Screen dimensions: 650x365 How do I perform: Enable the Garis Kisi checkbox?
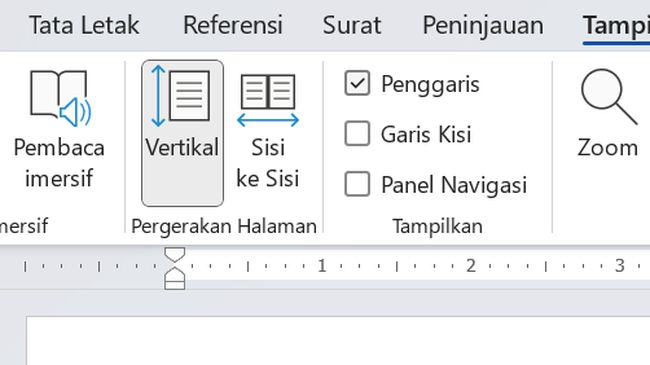point(357,133)
